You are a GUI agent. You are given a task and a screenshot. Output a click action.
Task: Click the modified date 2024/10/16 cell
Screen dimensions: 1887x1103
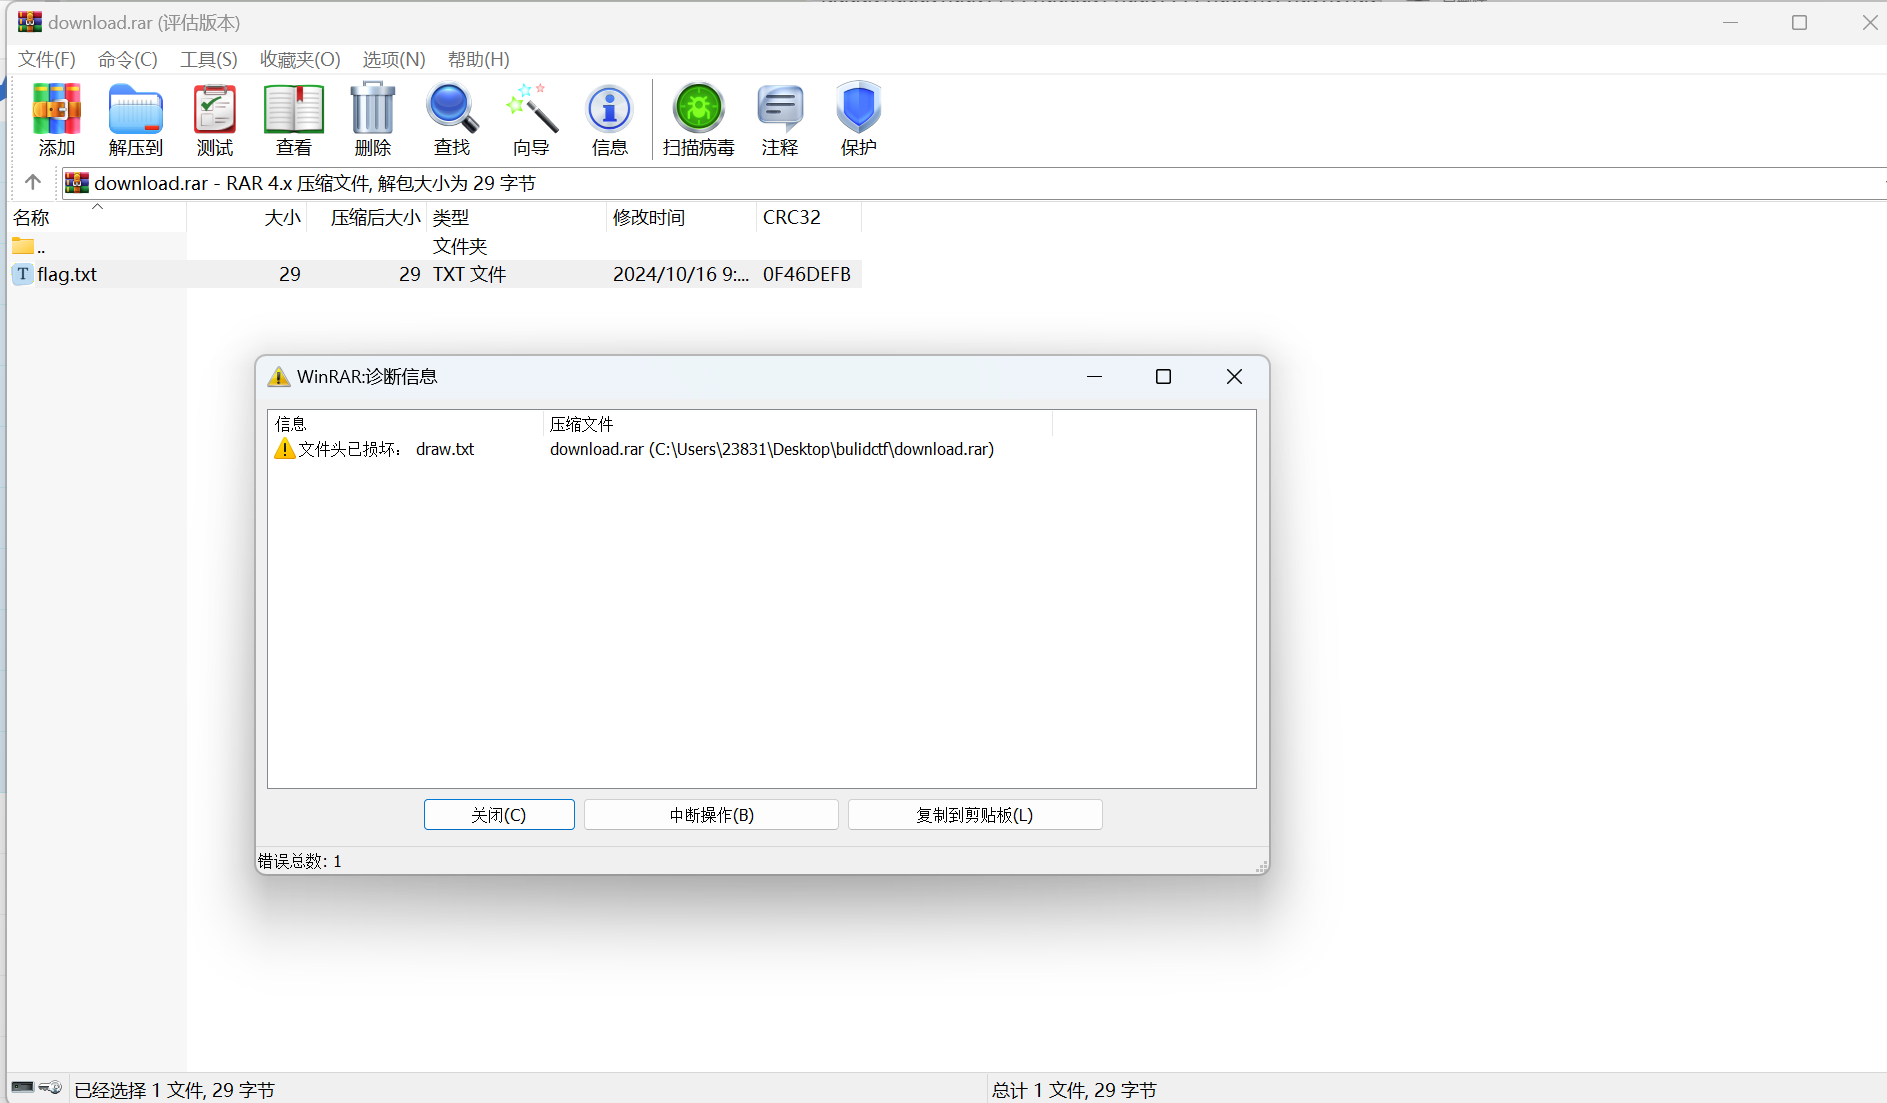click(681, 274)
